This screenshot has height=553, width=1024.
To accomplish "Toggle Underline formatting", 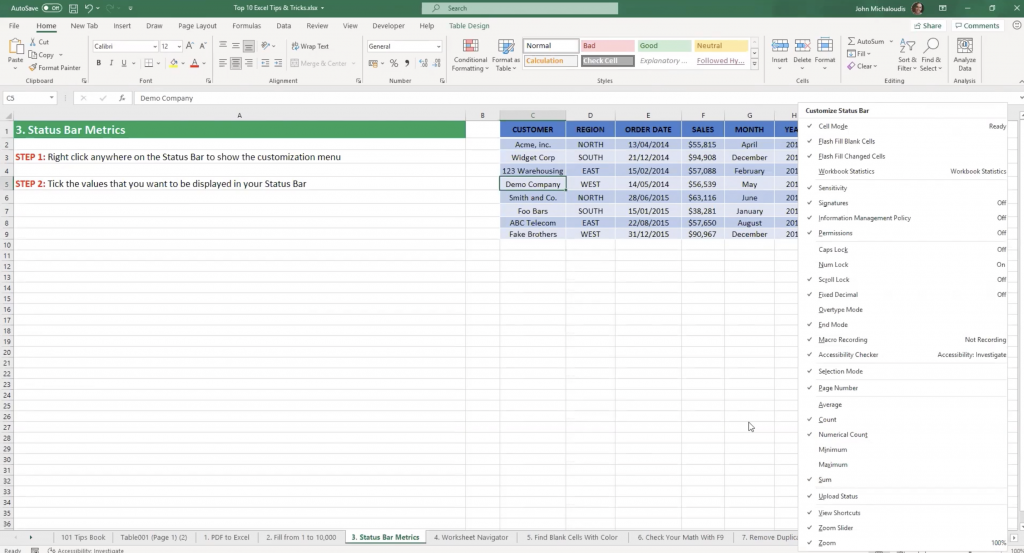I will tap(123, 63).
